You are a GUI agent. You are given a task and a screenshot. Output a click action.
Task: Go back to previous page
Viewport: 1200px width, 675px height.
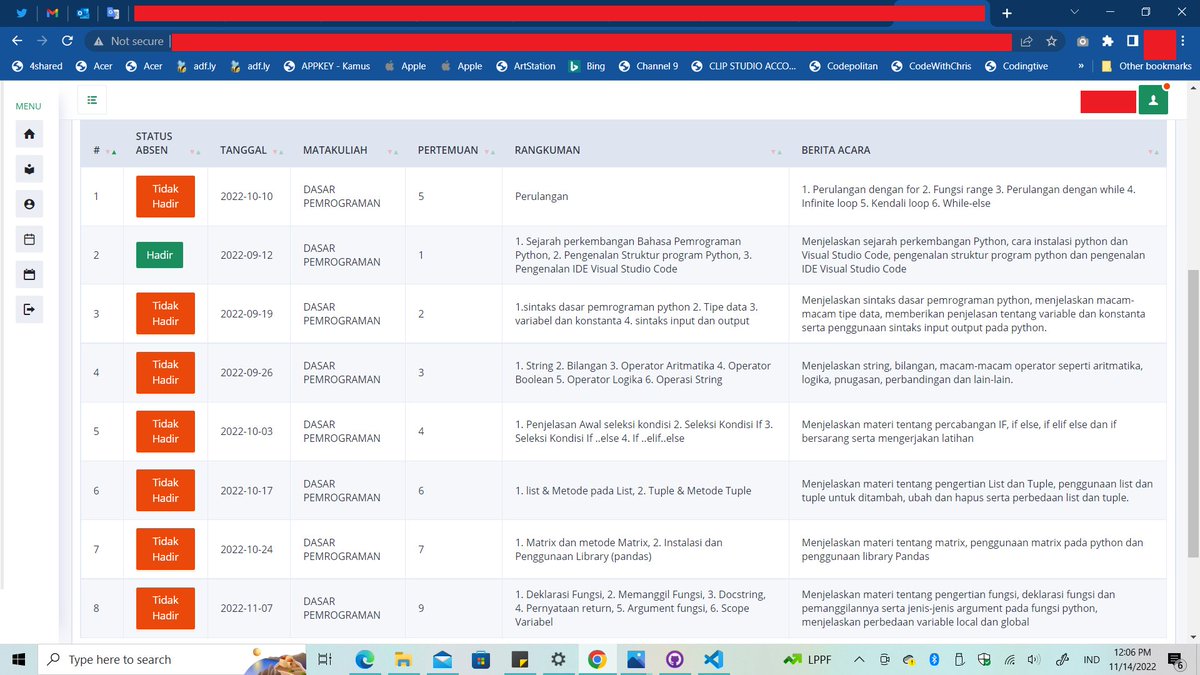[16, 41]
